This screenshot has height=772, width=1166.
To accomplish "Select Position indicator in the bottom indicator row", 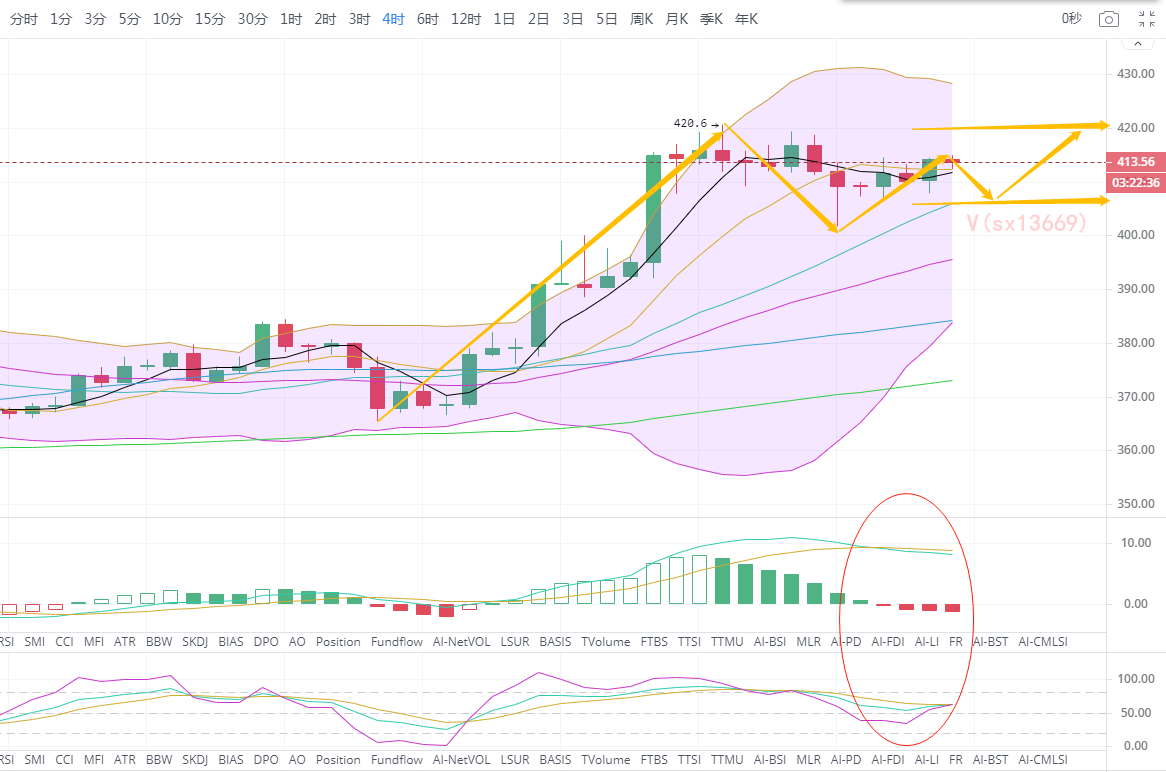I will [338, 760].
